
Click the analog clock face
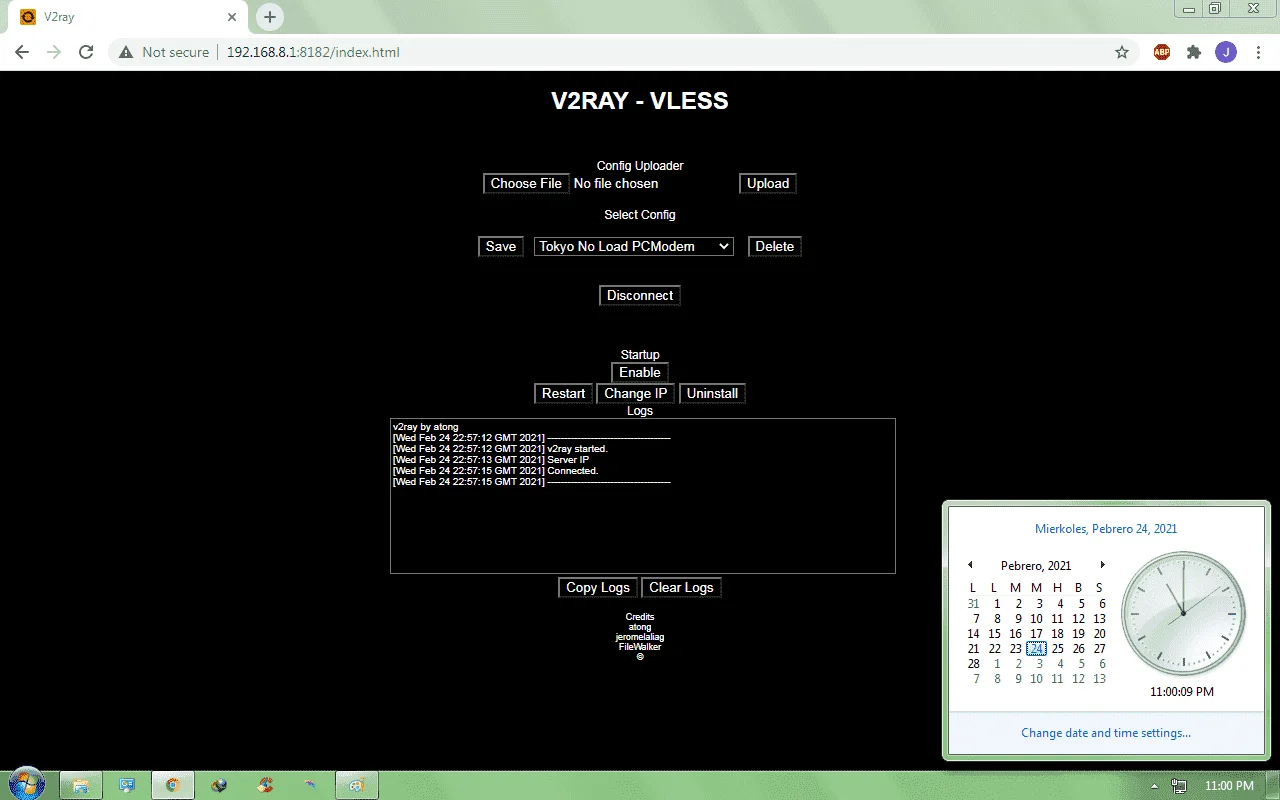(x=1184, y=613)
